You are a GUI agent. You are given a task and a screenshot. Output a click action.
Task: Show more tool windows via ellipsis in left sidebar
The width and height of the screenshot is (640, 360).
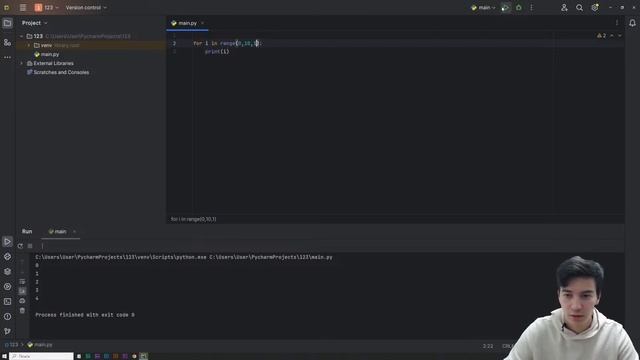pos(7,57)
